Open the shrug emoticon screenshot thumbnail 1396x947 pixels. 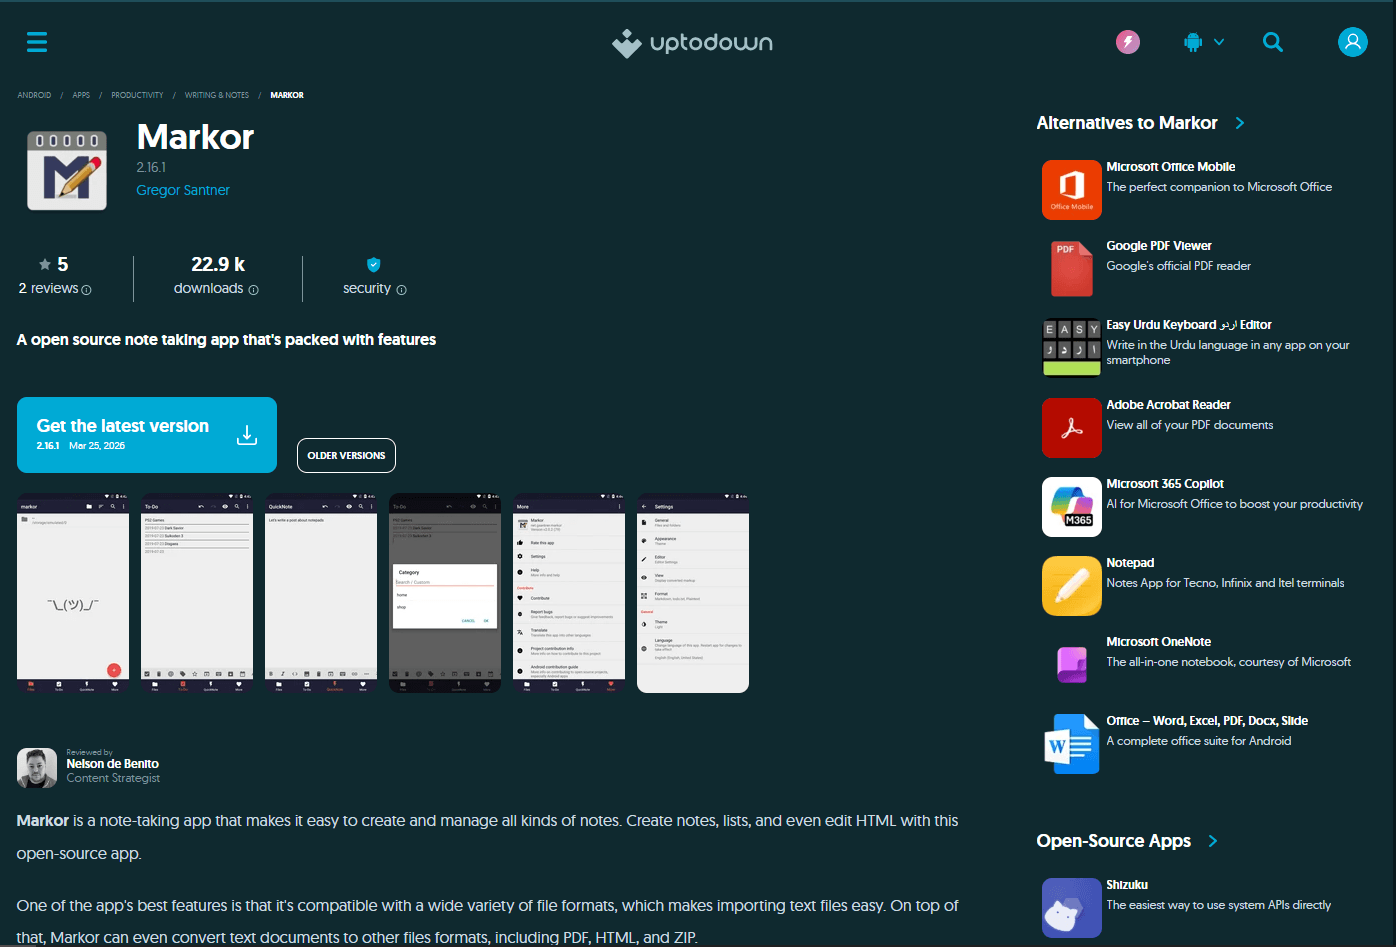73,593
